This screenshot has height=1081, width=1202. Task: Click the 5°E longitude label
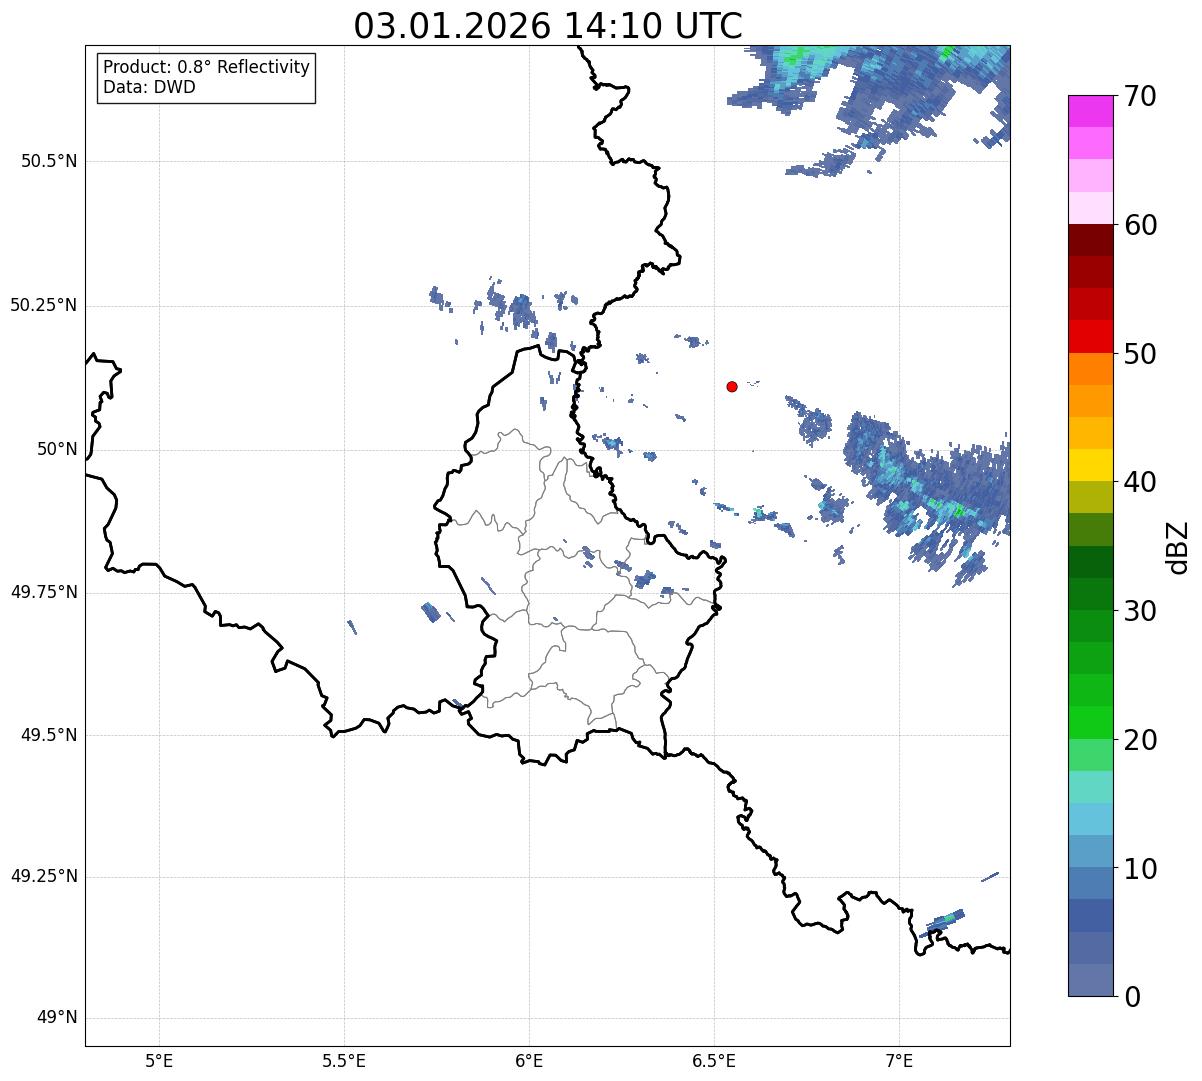click(159, 1061)
